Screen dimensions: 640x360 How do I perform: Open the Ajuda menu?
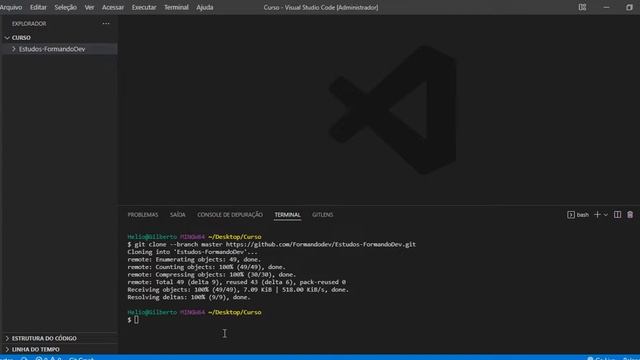204,7
